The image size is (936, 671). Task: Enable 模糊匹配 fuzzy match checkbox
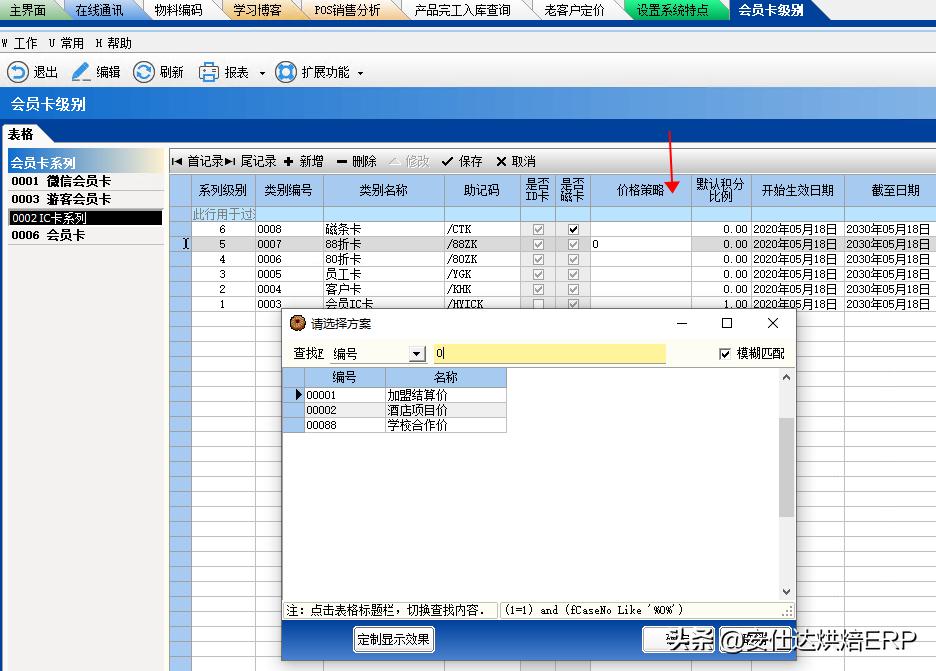725,352
